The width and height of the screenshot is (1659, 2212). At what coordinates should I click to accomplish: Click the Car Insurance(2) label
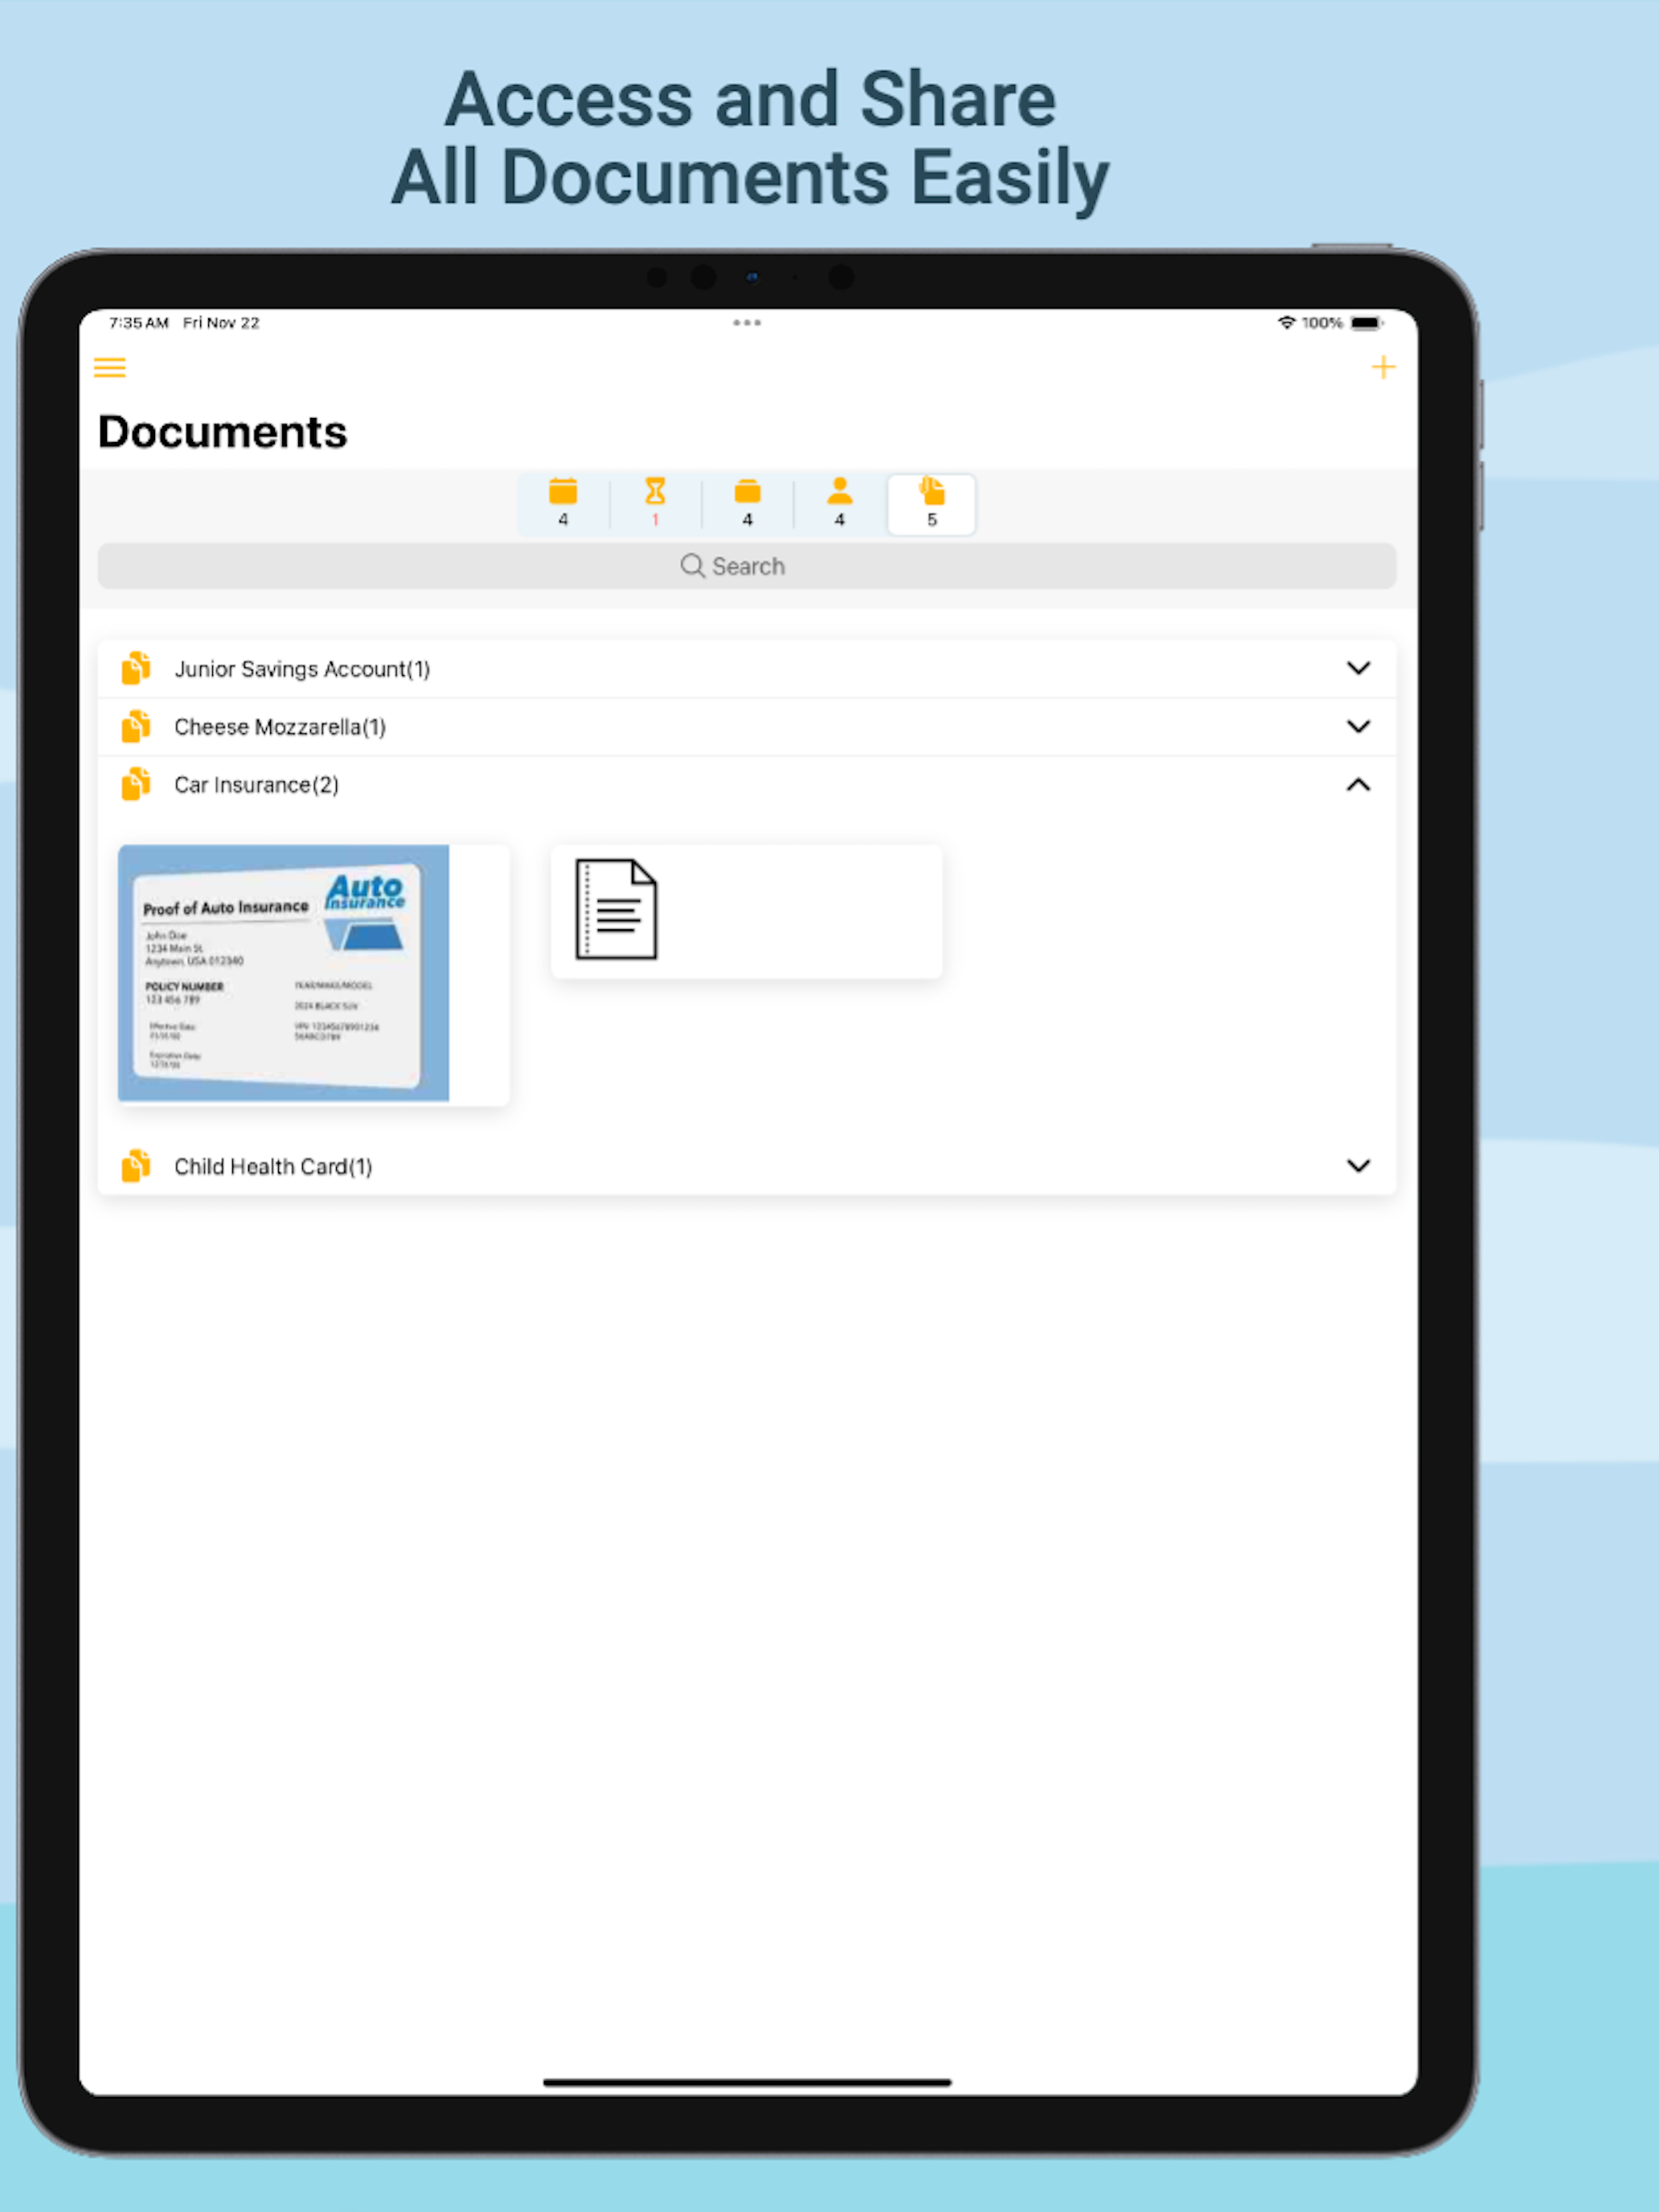(257, 785)
